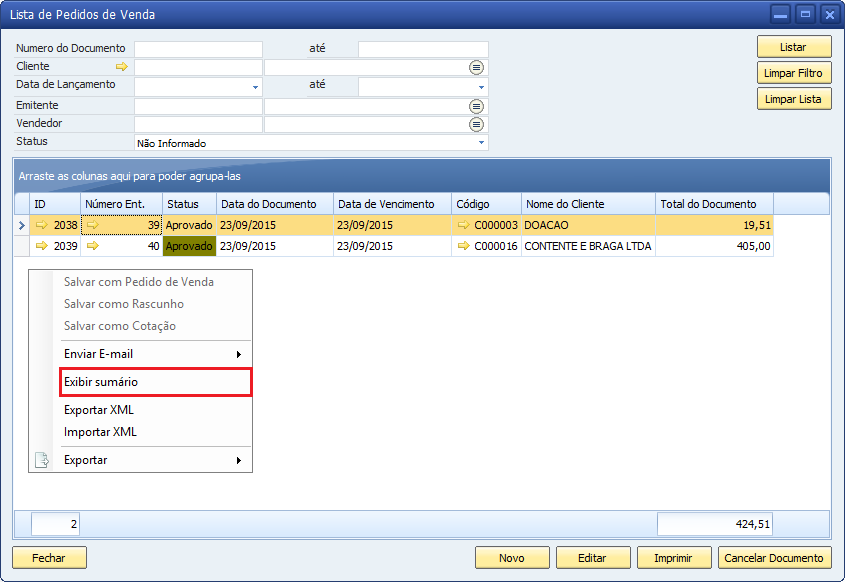Select DOACAO customer name cell
845x582 pixels.
[x=588, y=225]
